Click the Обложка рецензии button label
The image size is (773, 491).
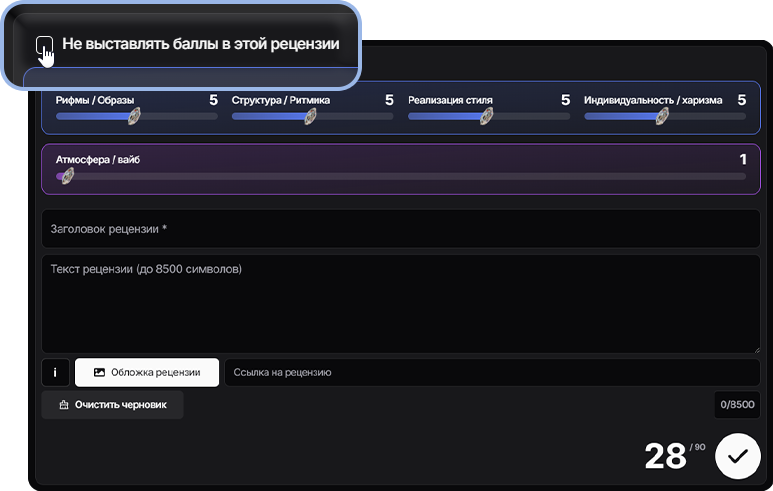pos(155,373)
